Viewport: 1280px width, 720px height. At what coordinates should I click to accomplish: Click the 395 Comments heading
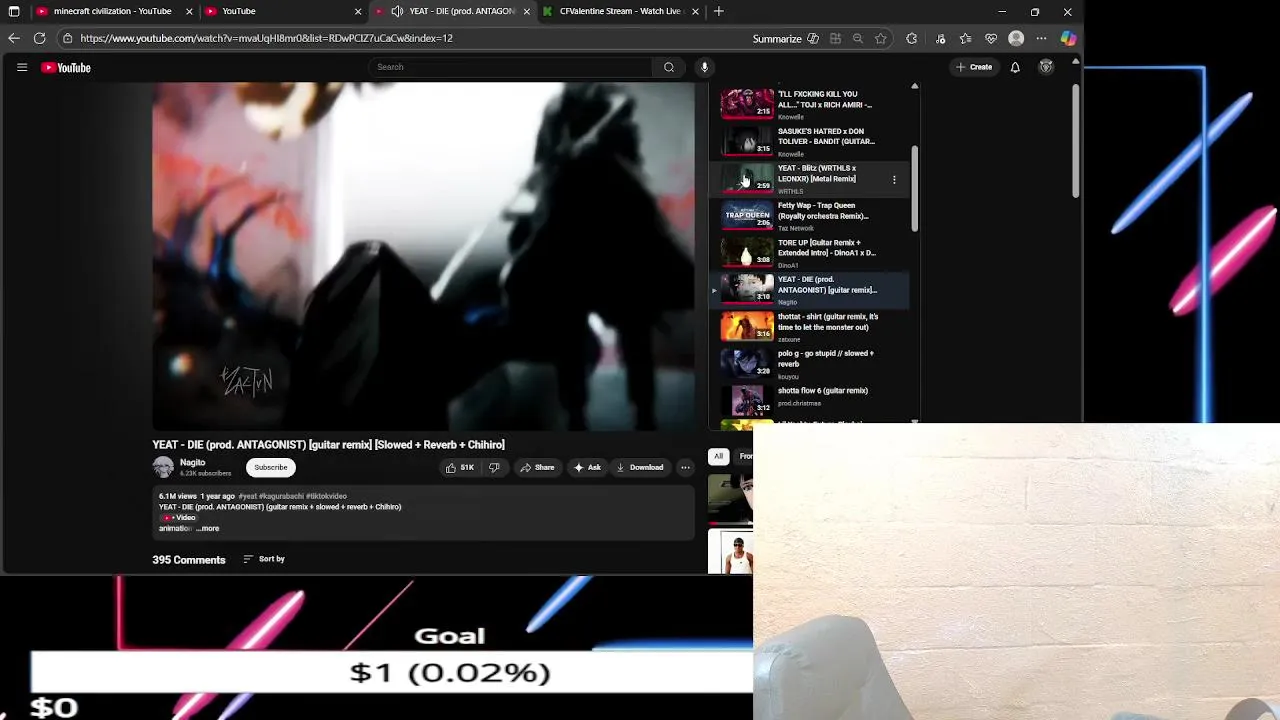(x=188, y=560)
